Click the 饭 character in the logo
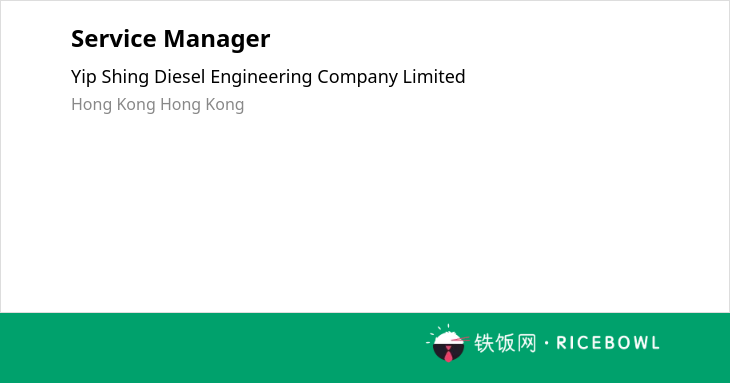Viewport: 730px width, 383px height. (505, 343)
